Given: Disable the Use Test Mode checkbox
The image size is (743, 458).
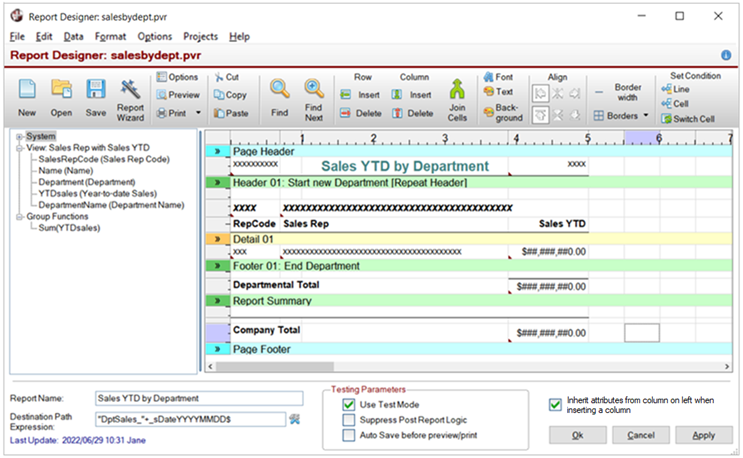Looking at the screenshot, I should click(349, 404).
